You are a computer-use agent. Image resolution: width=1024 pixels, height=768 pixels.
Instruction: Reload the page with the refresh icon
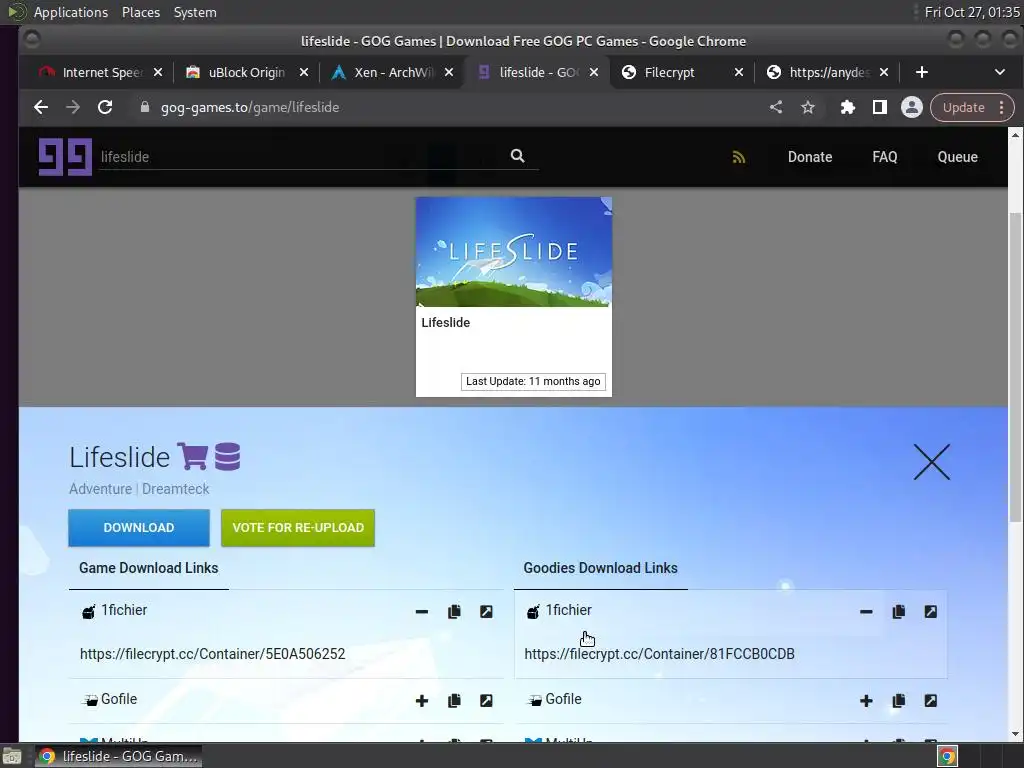pos(104,107)
